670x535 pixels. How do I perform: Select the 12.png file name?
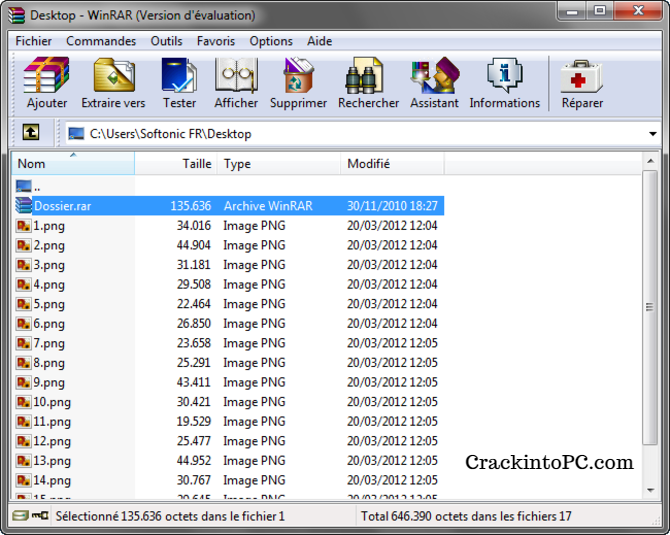[52, 441]
